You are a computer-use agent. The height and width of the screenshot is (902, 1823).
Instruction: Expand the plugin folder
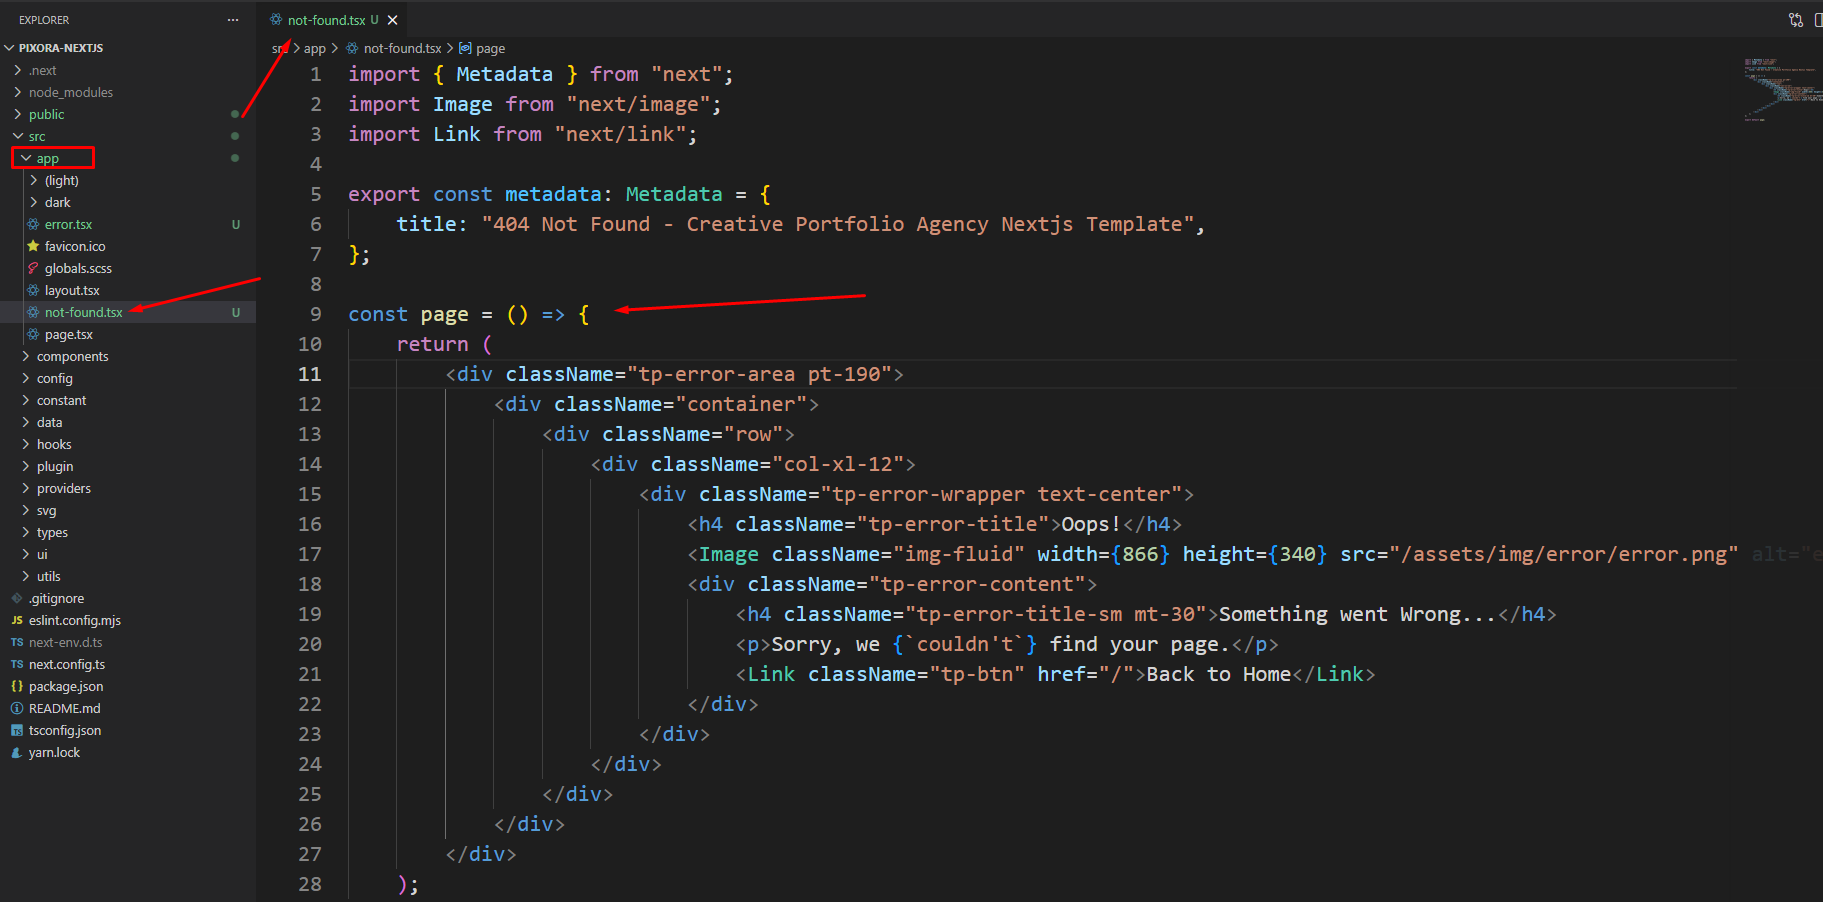coord(26,466)
